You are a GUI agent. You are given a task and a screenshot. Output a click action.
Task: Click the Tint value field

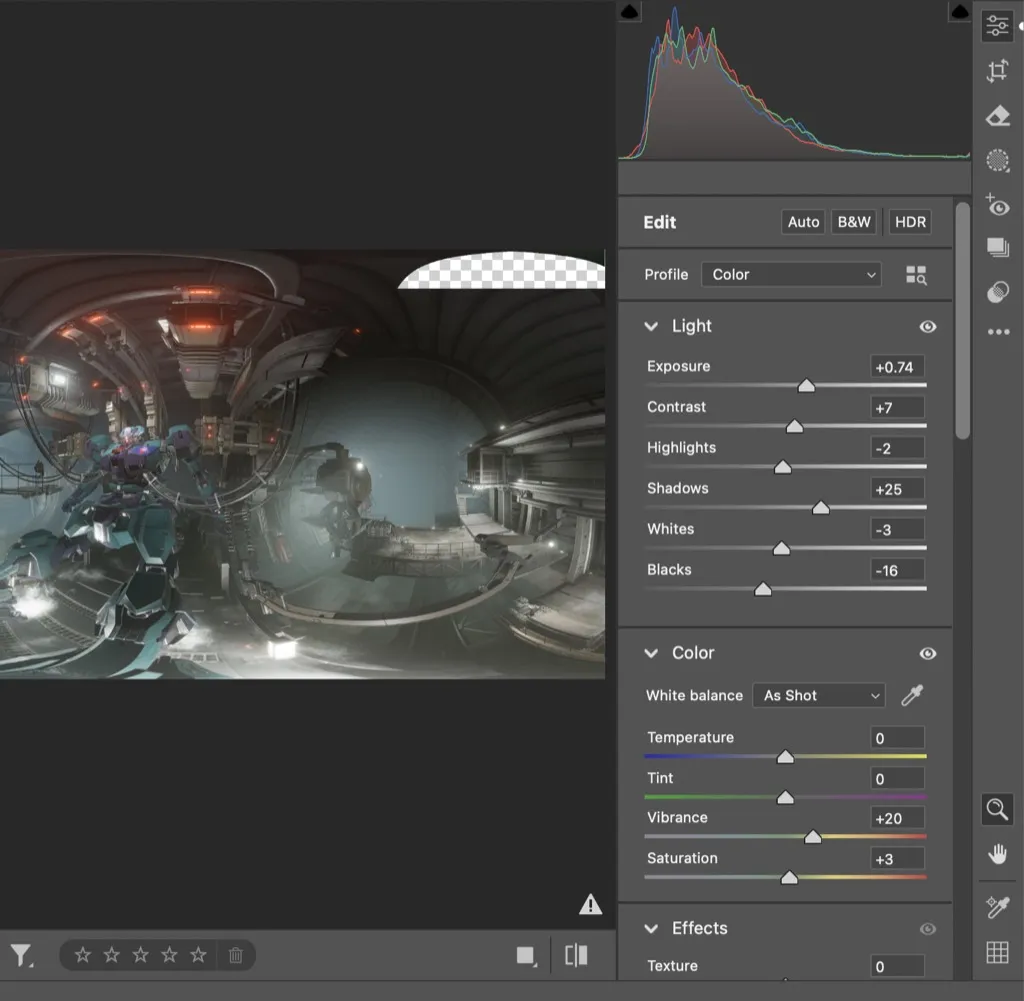point(897,779)
